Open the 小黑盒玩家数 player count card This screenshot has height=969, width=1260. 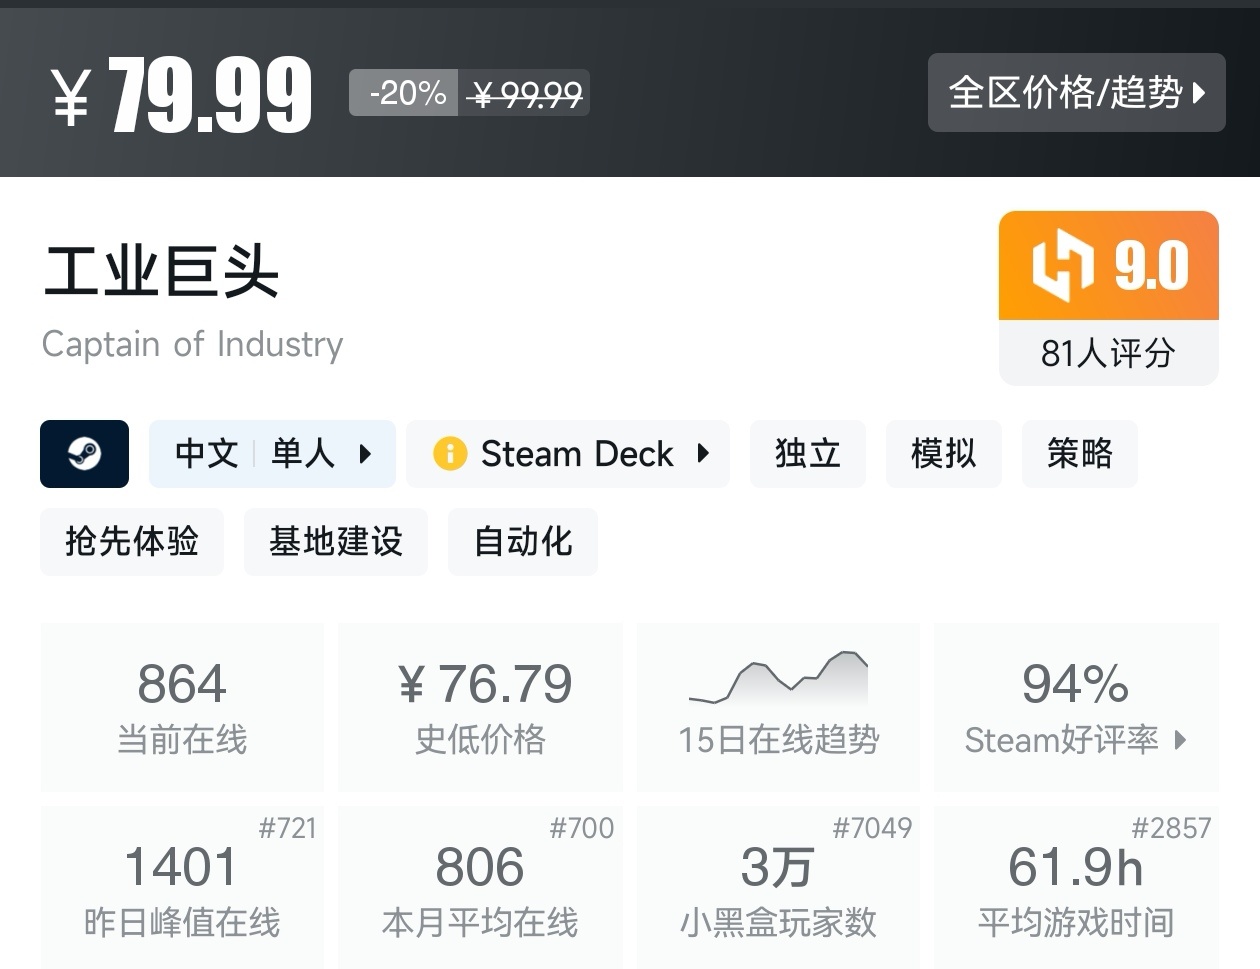coord(778,888)
